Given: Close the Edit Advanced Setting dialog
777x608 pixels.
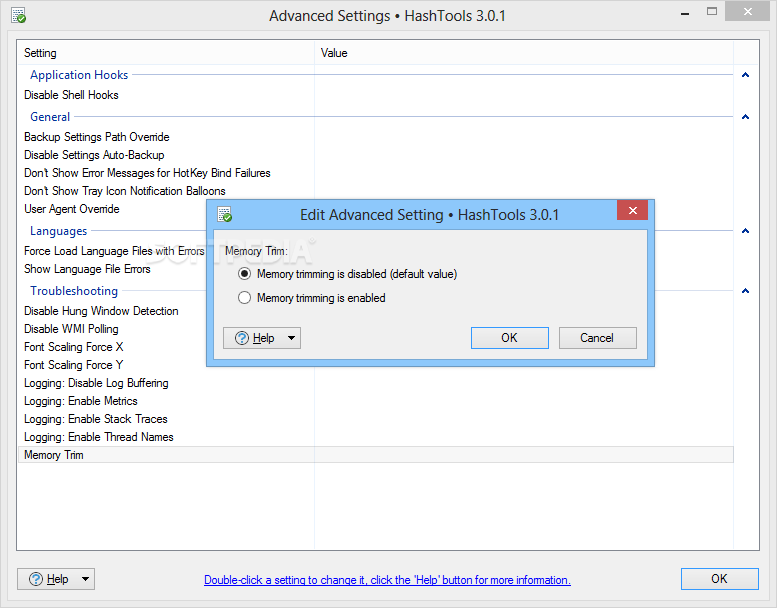Looking at the screenshot, I should click(x=632, y=210).
